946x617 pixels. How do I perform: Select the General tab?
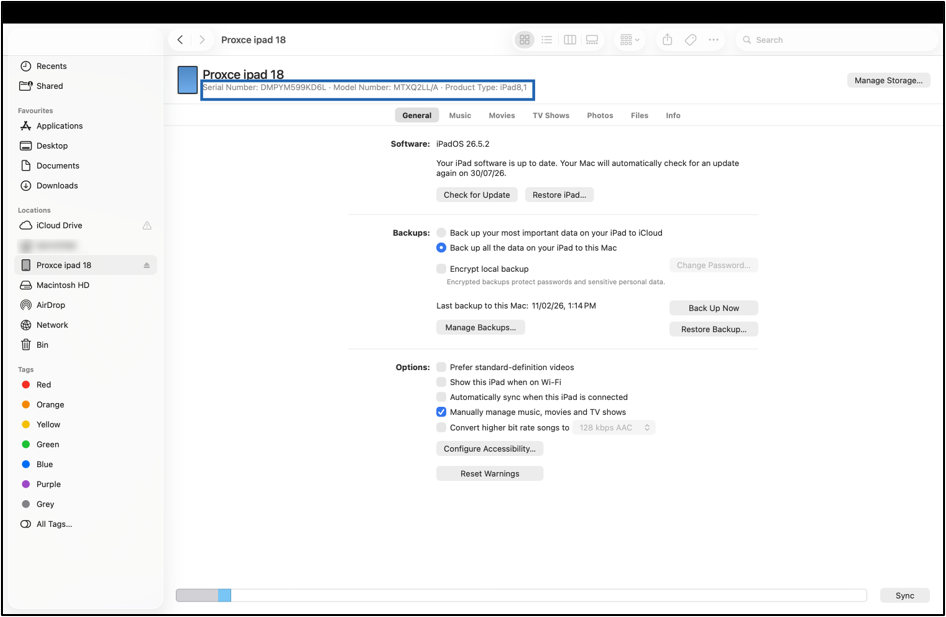pyautogui.click(x=417, y=115)
